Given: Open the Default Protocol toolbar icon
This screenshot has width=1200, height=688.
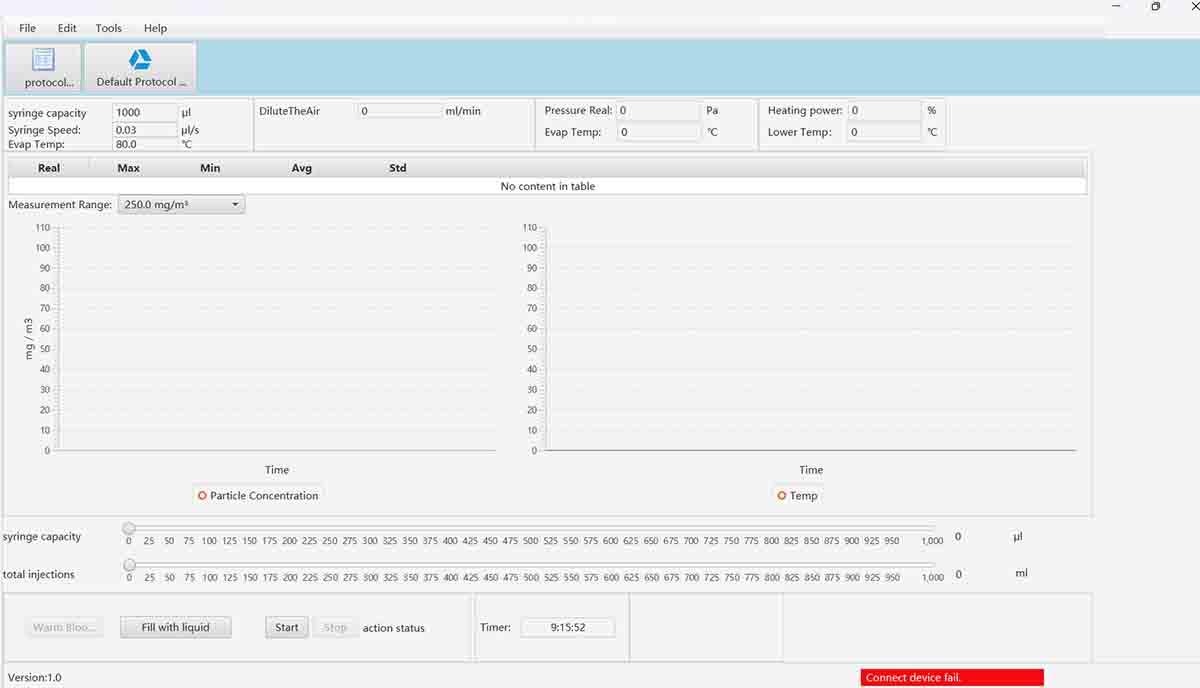Looking at the screenshot, I should (x=140, y=67).
